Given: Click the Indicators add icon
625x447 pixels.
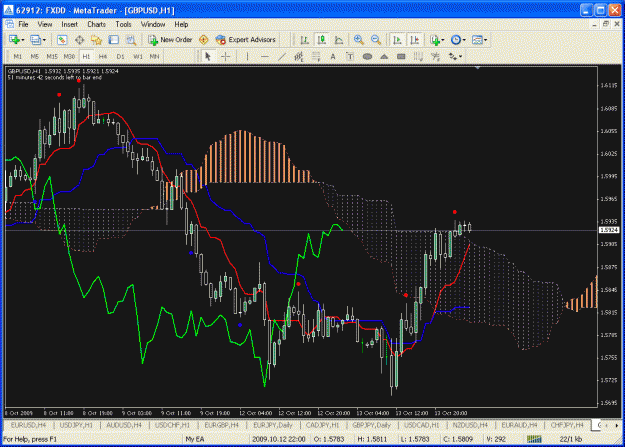Looking at the screenshot, I should 434,39.
